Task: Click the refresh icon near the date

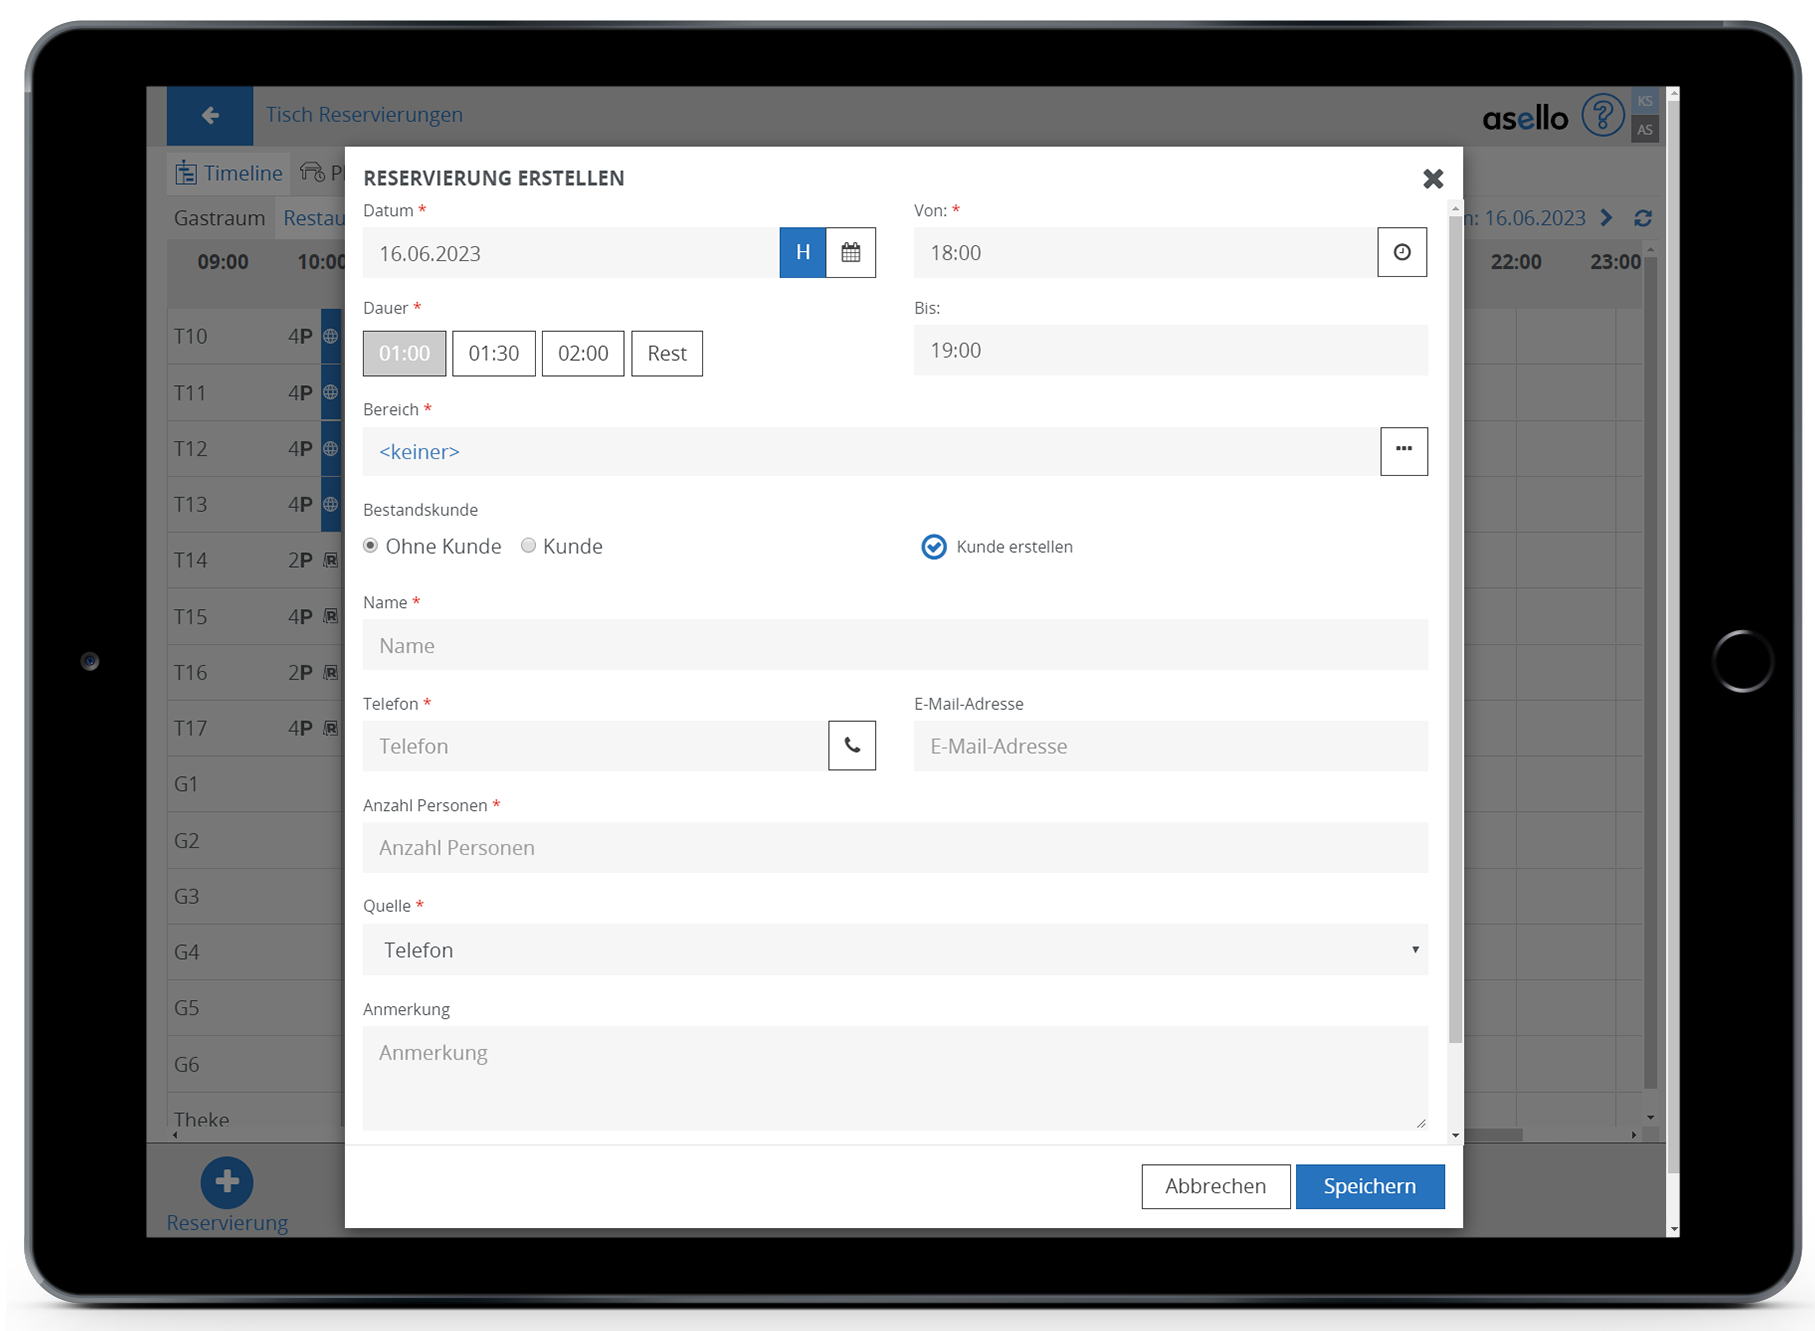Action: click(1642, 218)
